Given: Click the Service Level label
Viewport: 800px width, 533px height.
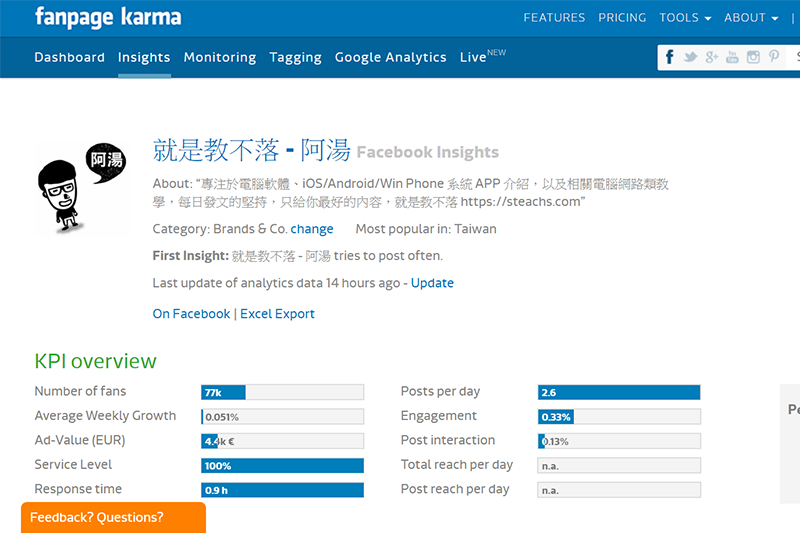Looking at the screenshot, I should [x=73, y=465].
